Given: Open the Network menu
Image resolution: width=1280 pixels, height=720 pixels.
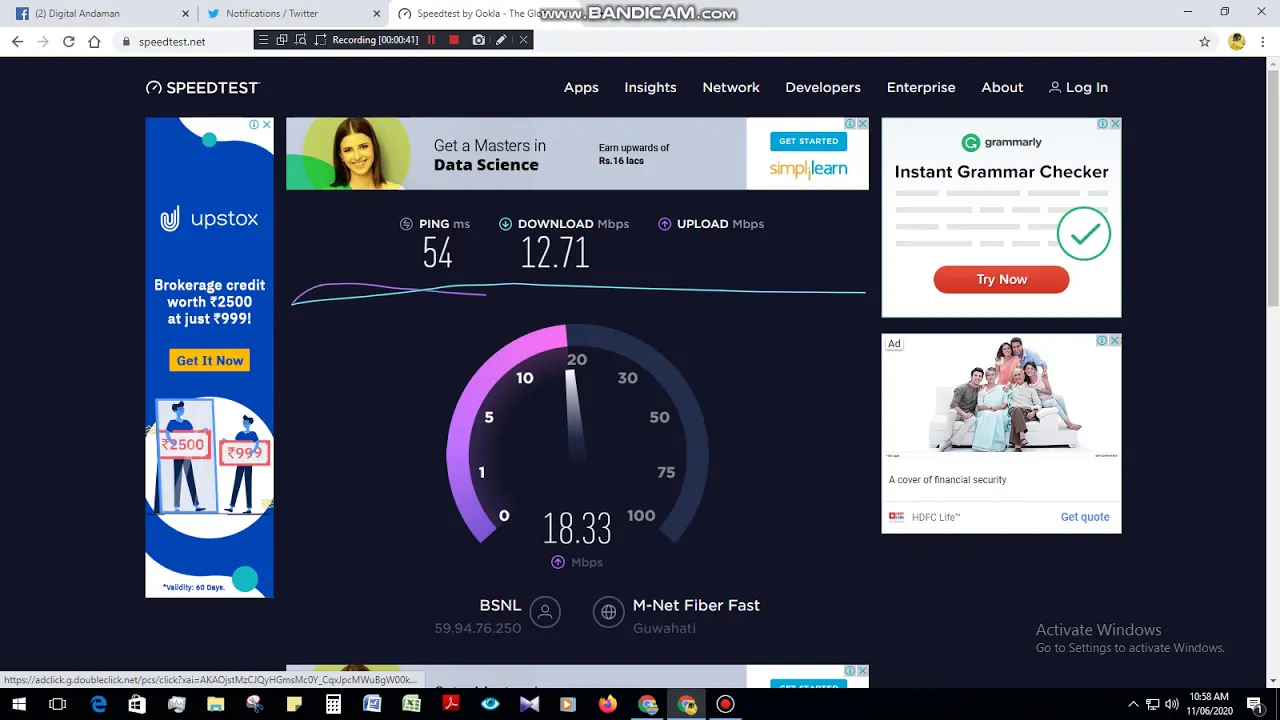Looking at the screenshot, I should pyautogui.click(x=731, y=88).
